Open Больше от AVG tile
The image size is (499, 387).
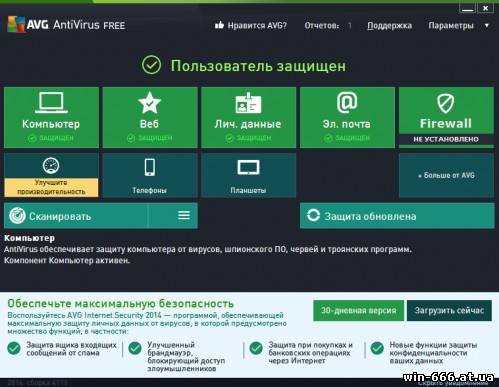click(446, 175)
